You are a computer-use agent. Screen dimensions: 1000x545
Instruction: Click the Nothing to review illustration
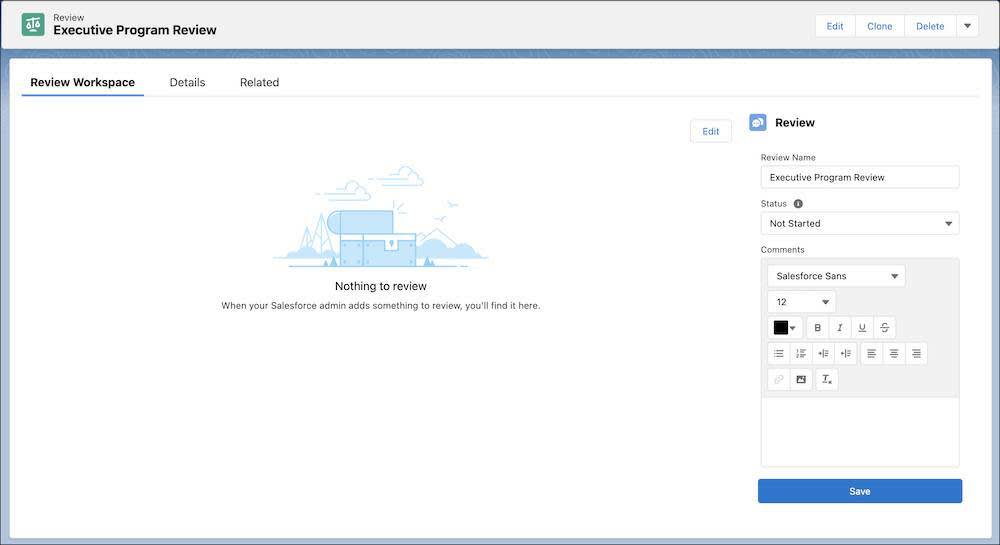(x=381, y=217)
